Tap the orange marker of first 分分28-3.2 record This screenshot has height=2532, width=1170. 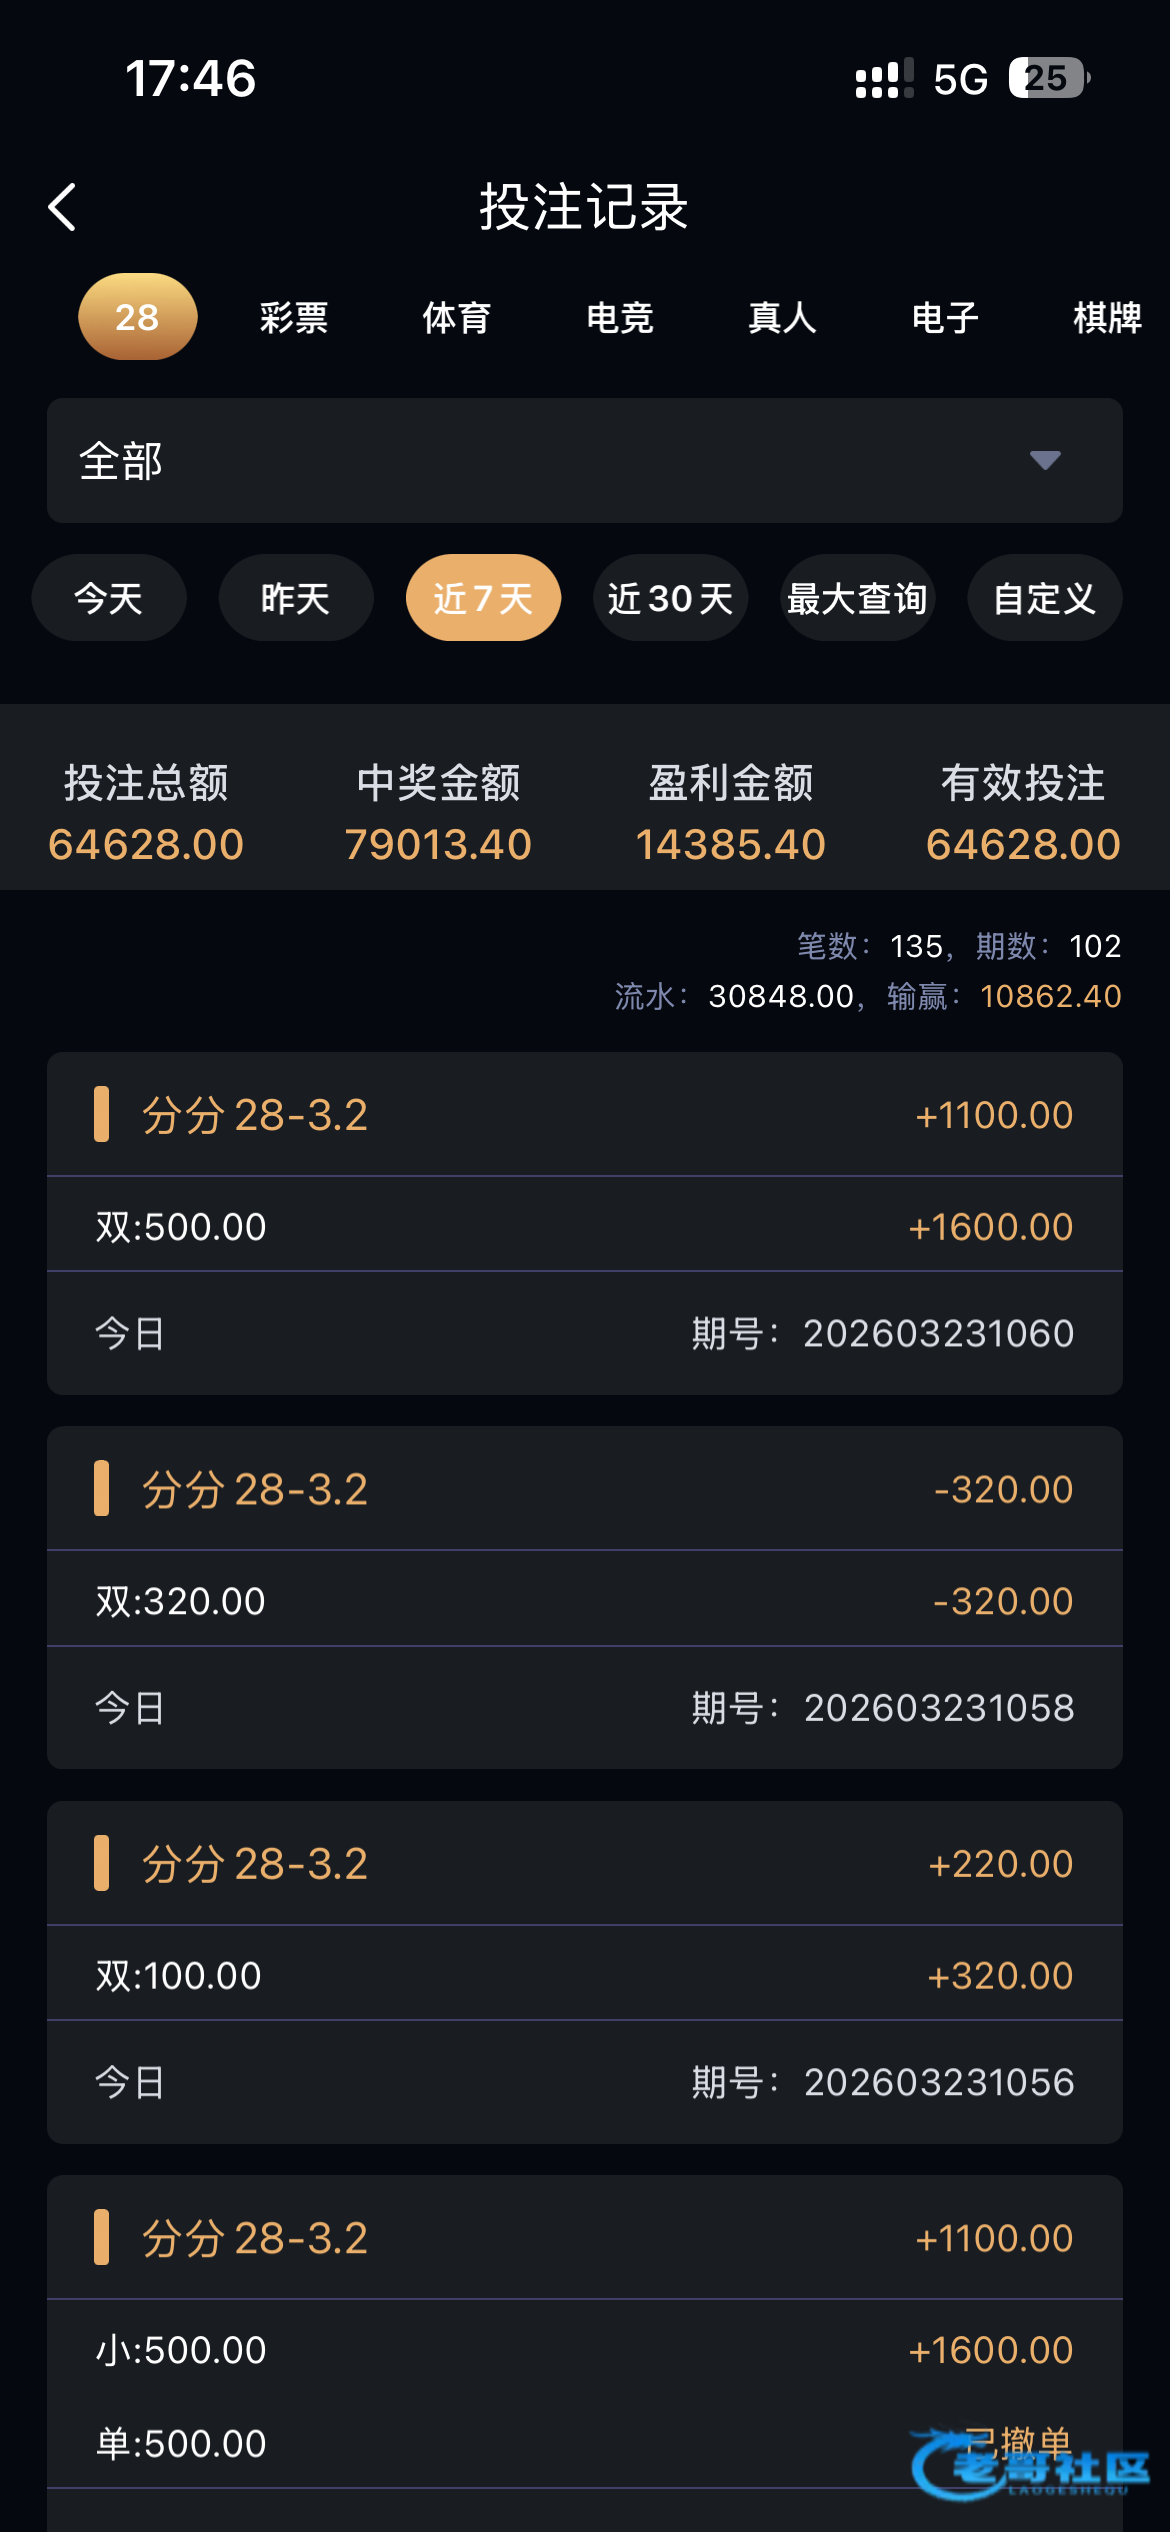click(x=101, y=1114)
